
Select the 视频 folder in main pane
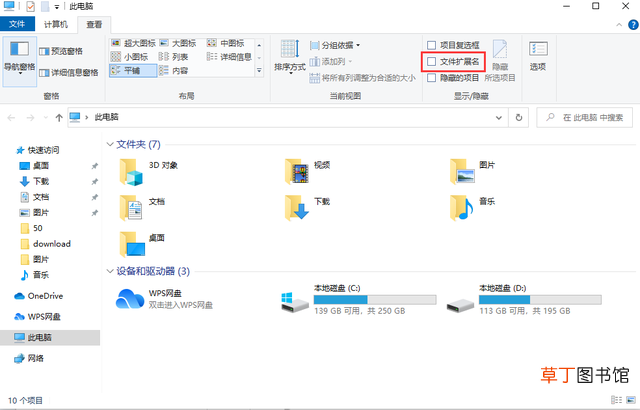(307, 171)
